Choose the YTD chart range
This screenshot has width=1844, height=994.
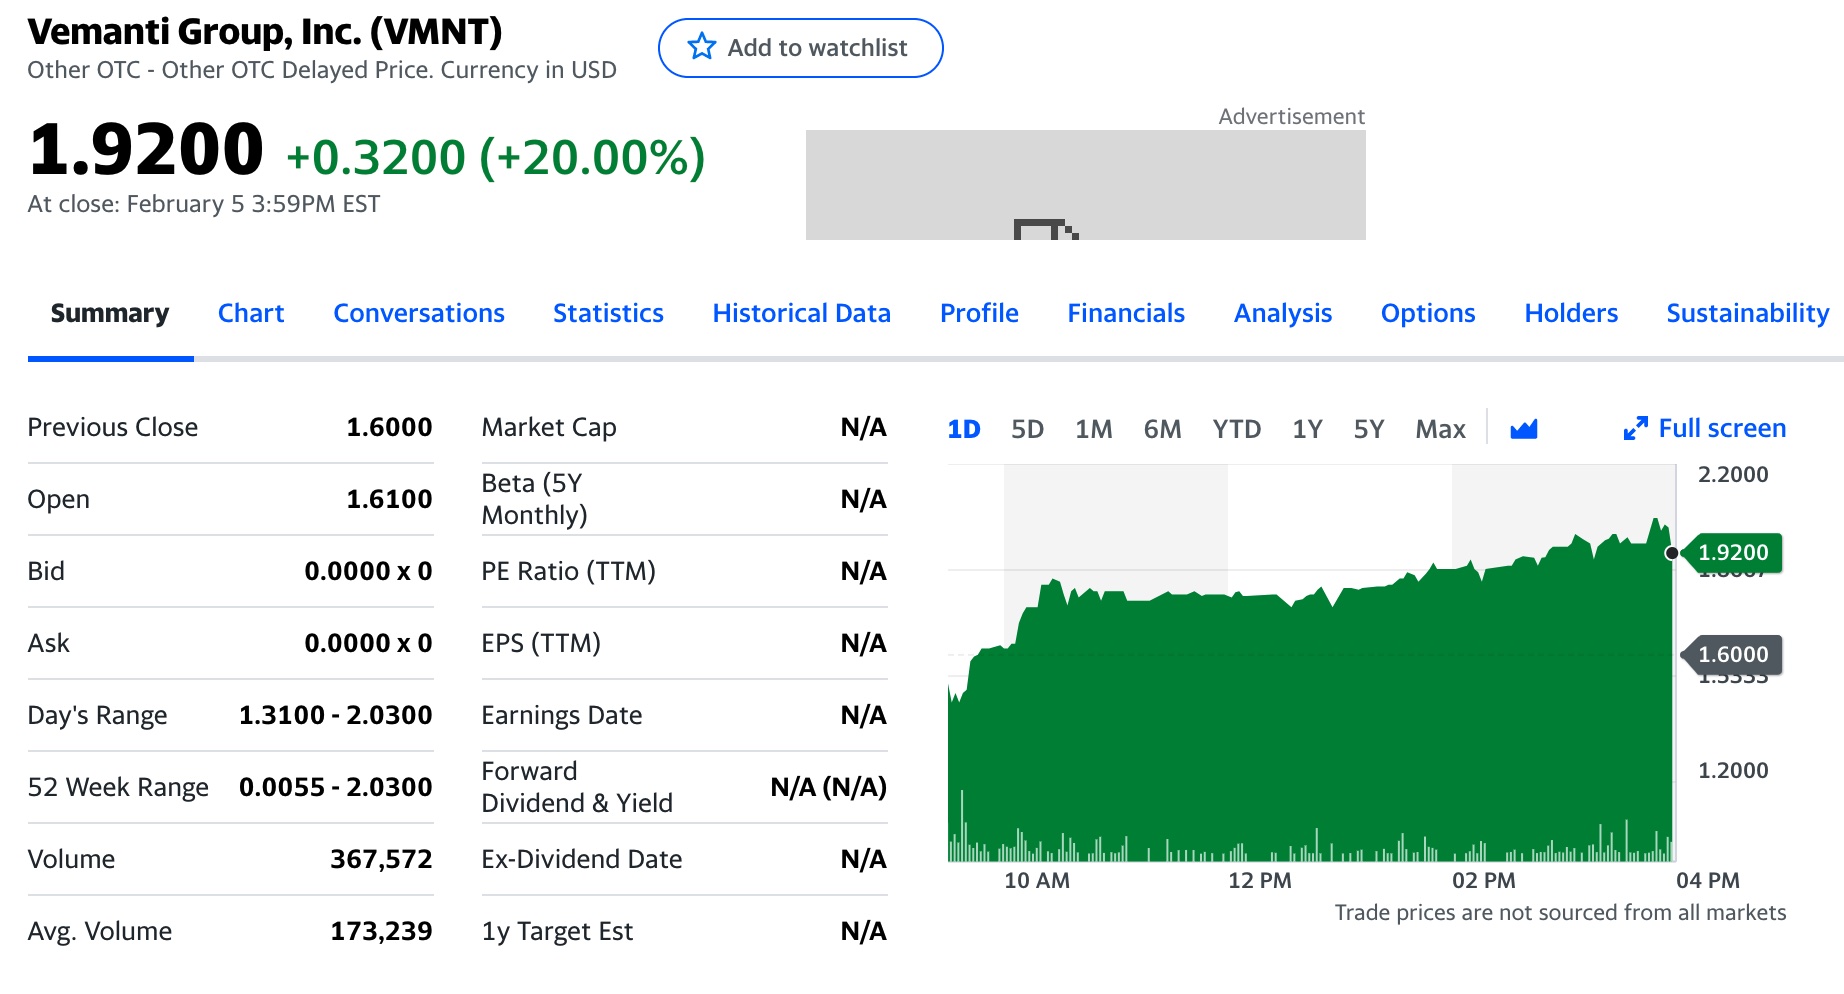1237,429
